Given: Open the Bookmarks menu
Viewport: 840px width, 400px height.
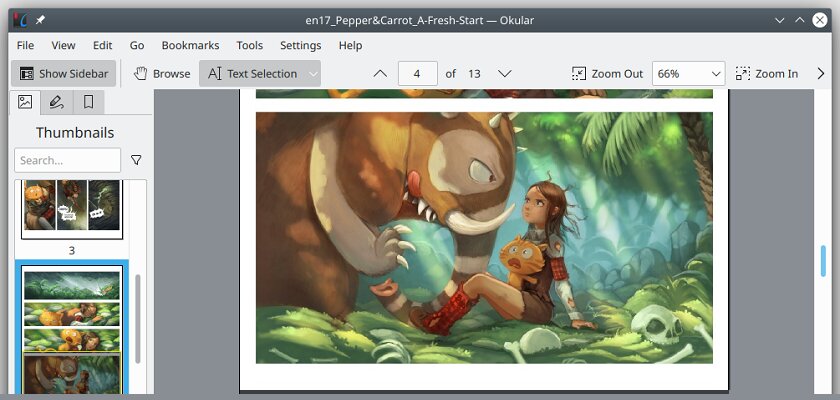Looking at the screenshot, I should point(190,46).
